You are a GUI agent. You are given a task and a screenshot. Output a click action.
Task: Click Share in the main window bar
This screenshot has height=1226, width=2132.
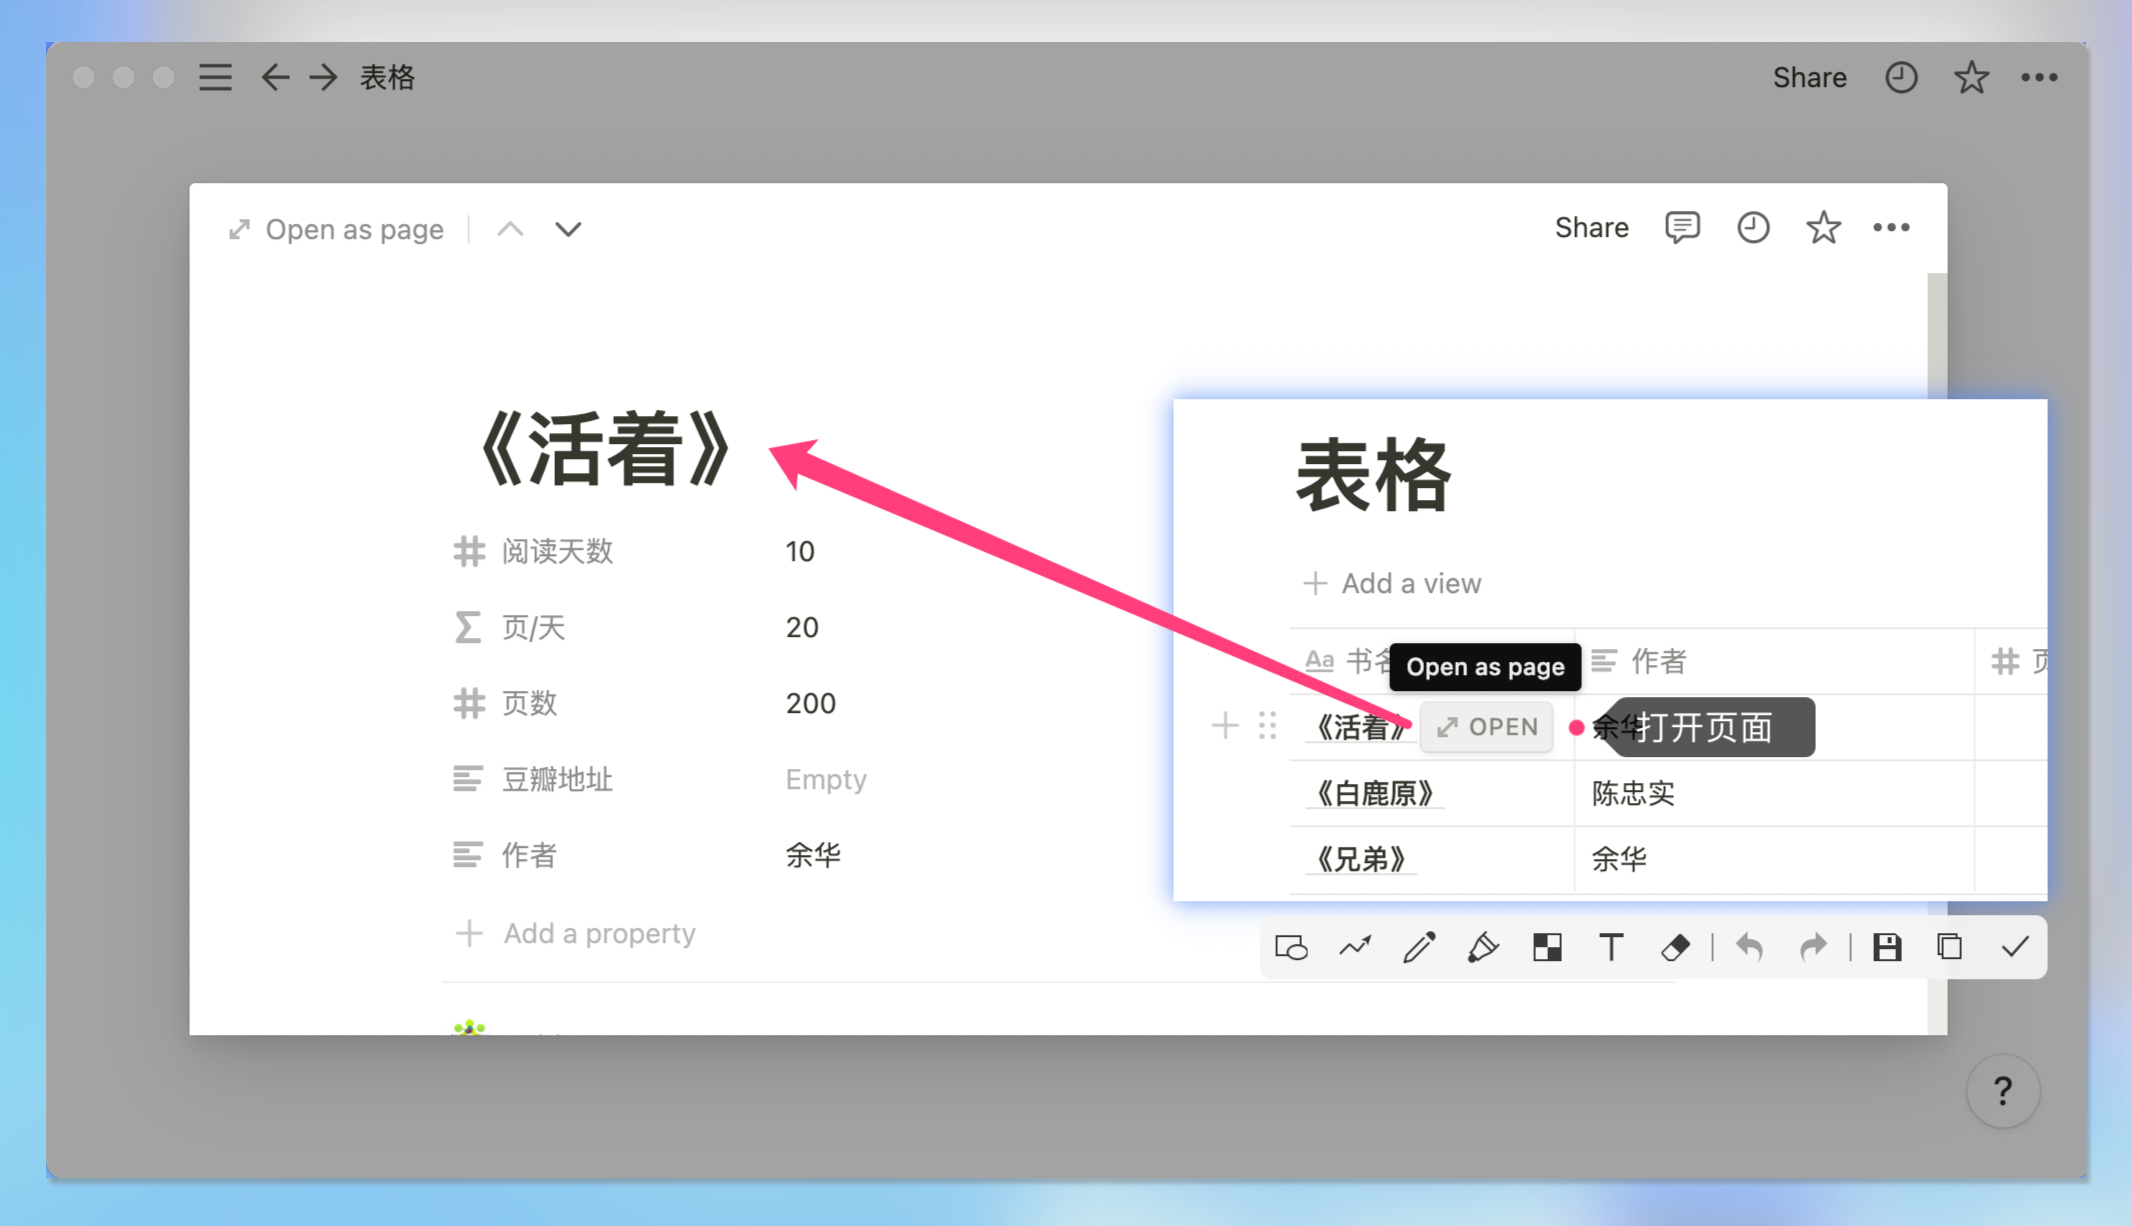click(x=1809, y=77)
